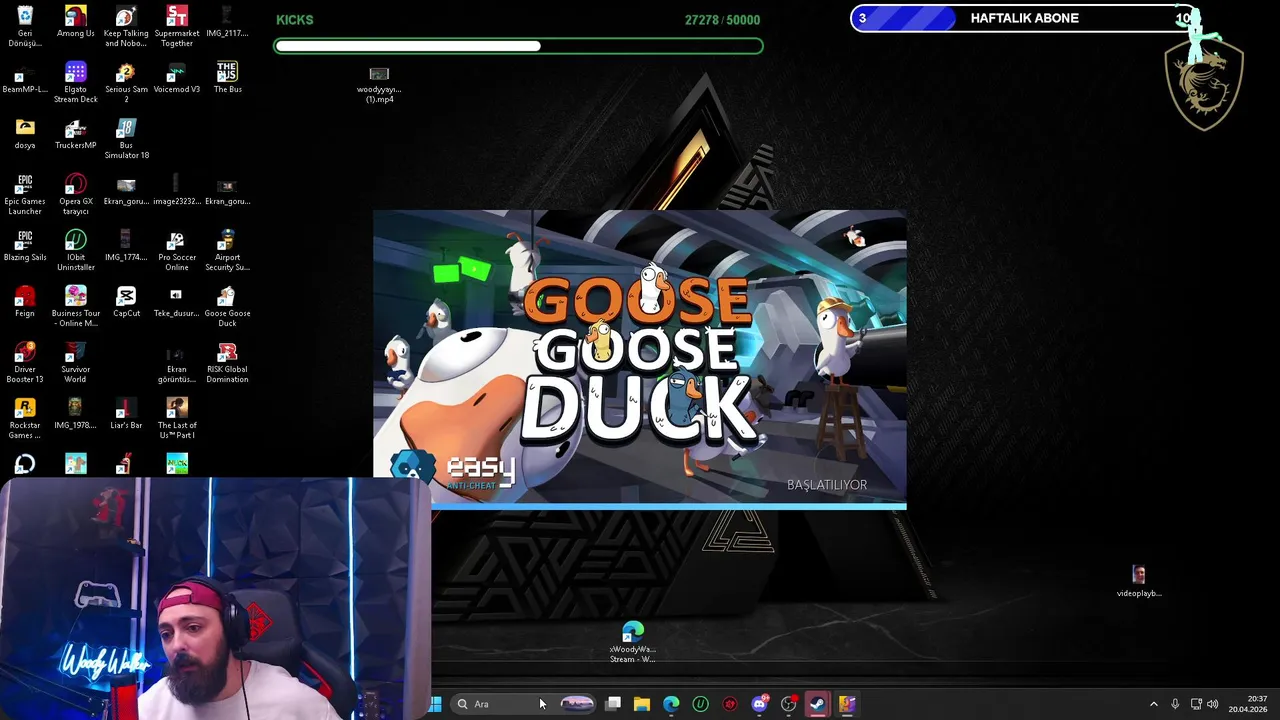Open the Elgato Stream Deck shortcut
Image resolution: width=1280 pixels, height=720 pixels.
pyautogui.click(x=75, y=82)
